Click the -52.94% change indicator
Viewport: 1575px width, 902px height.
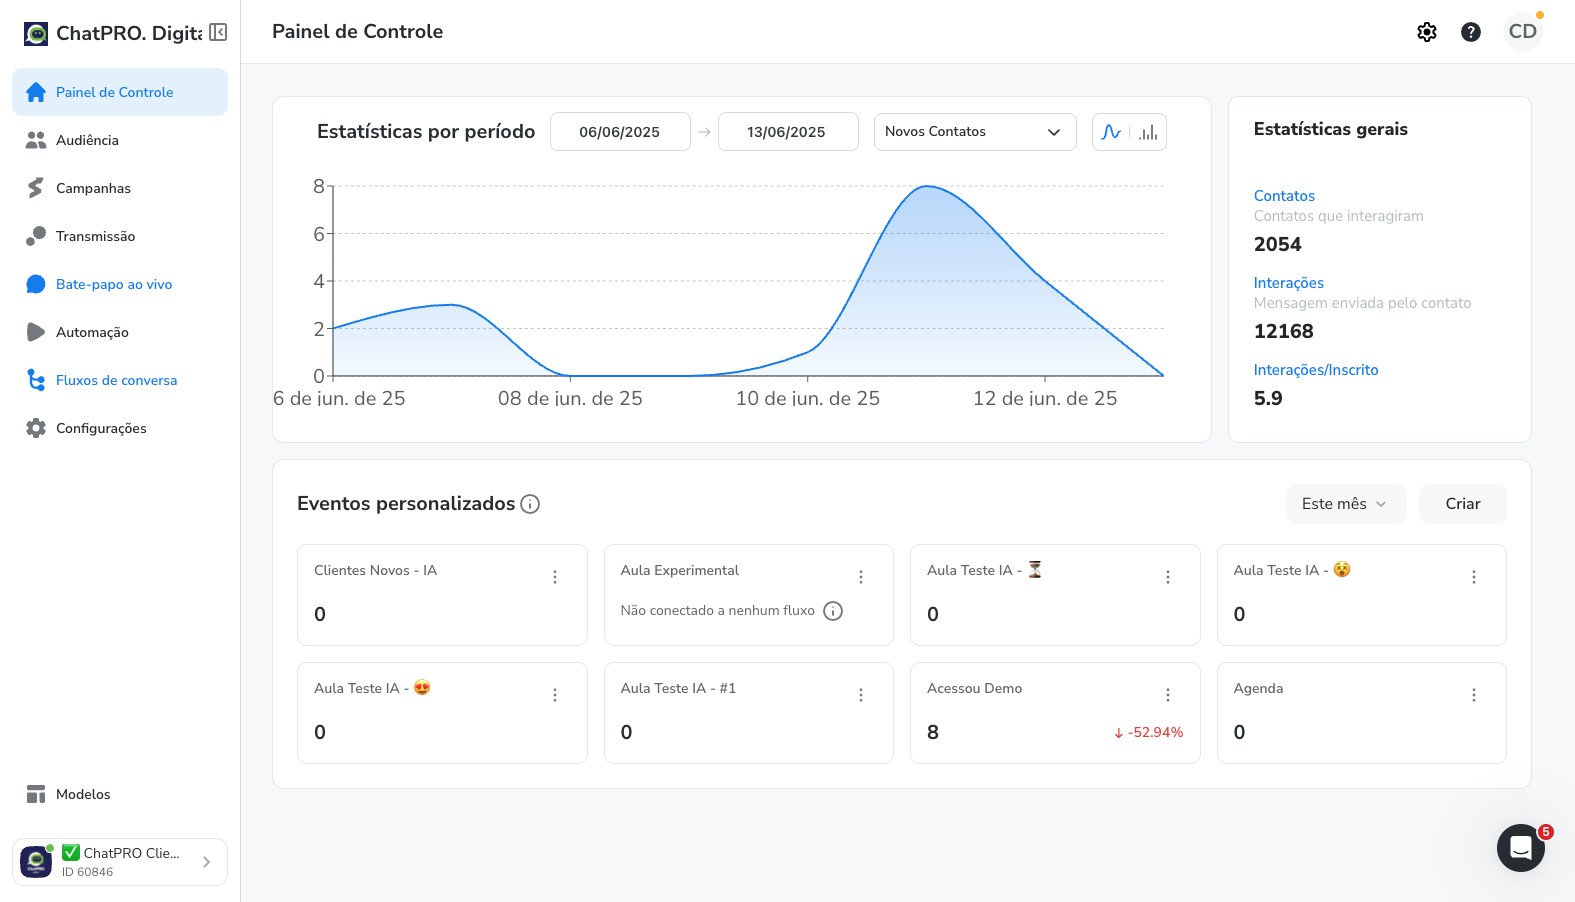[1148, 732]
